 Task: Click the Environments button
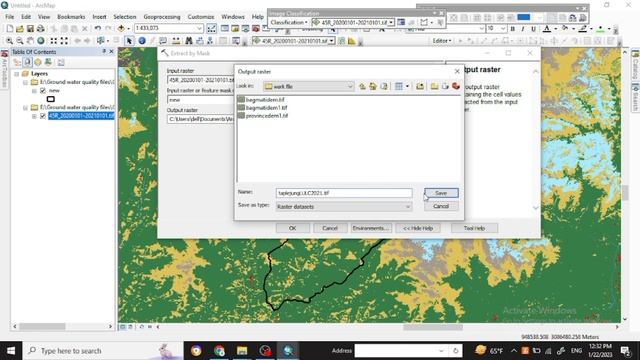(371, 228)
